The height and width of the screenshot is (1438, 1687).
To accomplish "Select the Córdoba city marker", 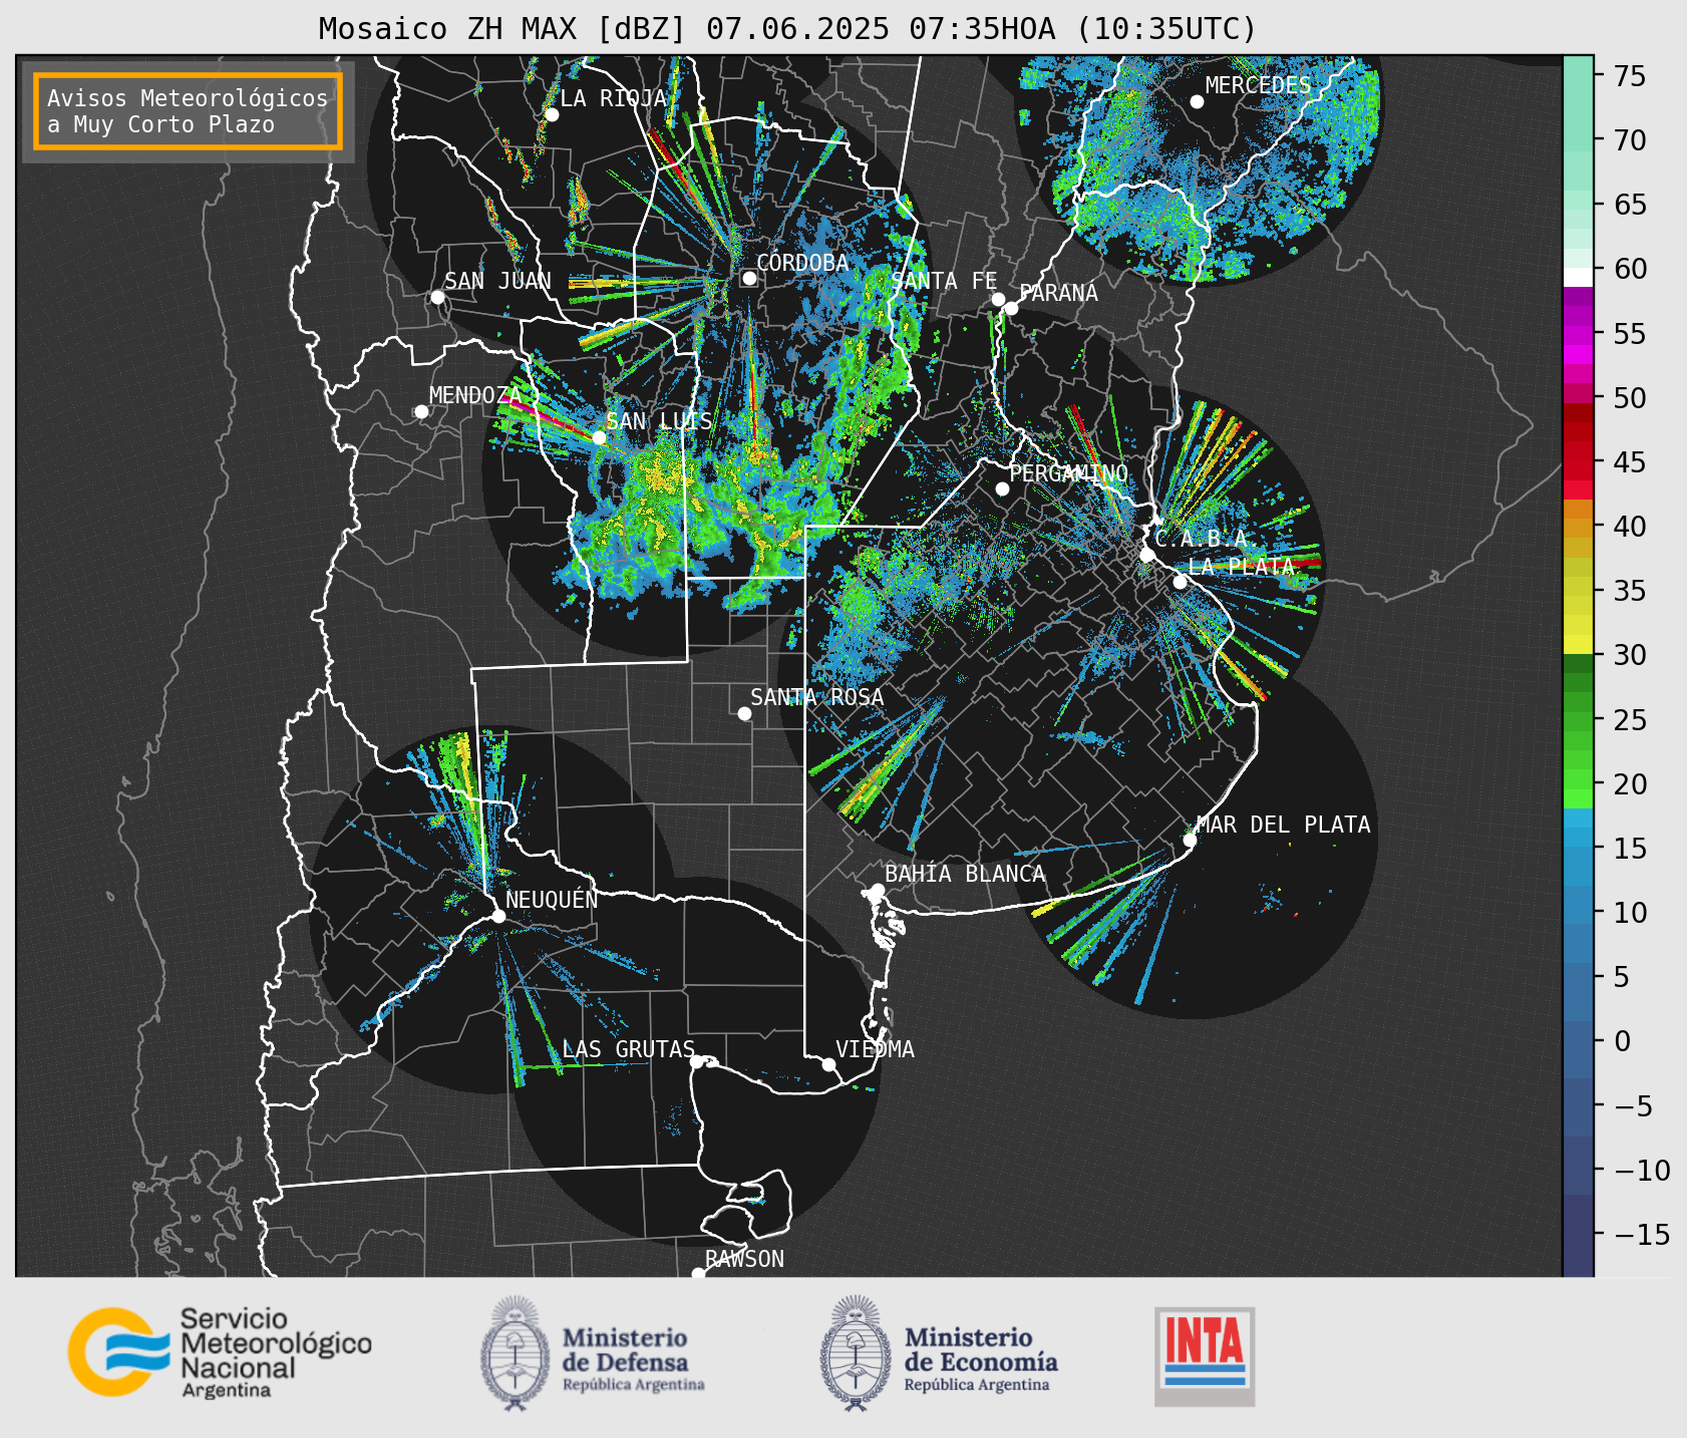I will [749, 278].
